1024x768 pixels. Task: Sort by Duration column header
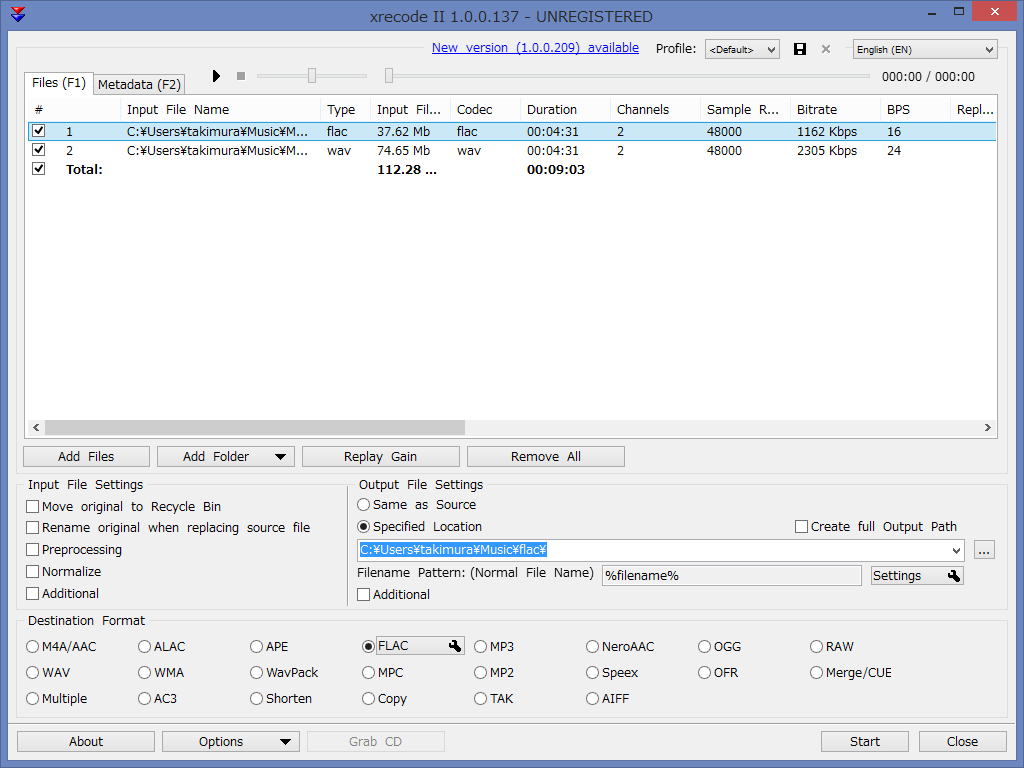tap(565, 110)
